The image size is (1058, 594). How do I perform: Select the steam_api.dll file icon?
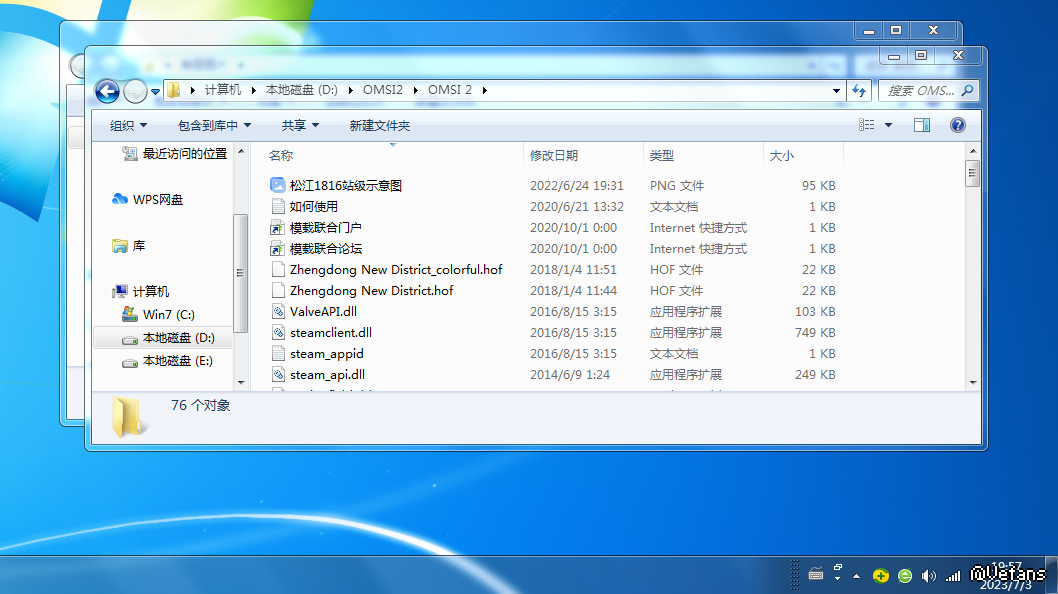[277, 374]
